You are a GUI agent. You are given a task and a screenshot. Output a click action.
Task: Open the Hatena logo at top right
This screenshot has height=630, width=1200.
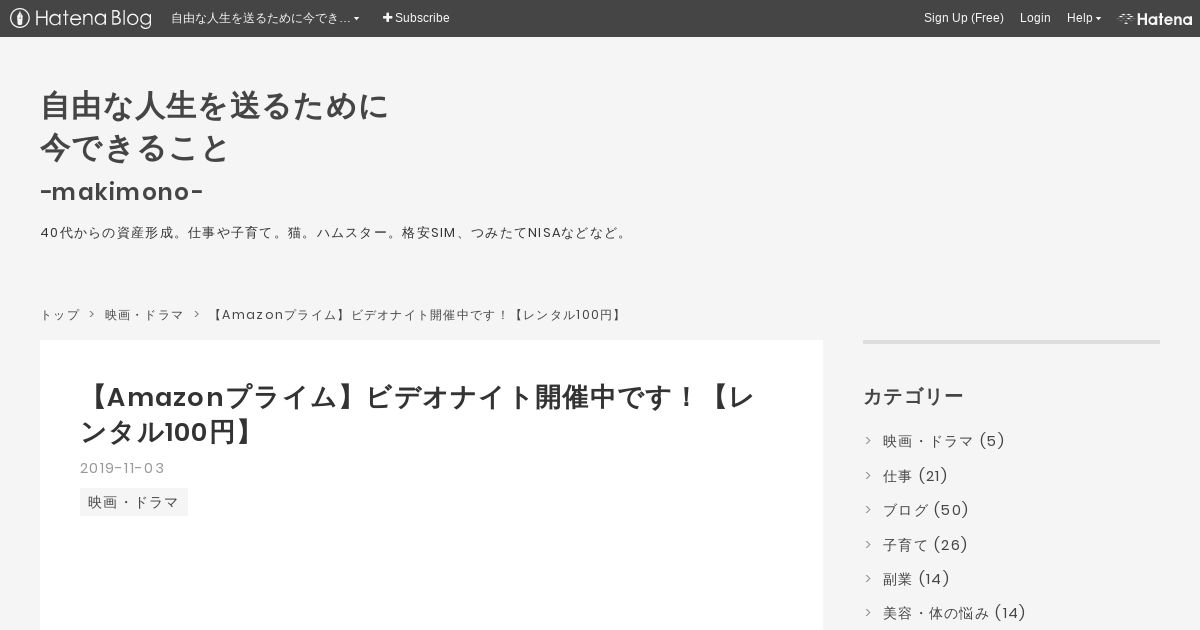click(1155, 18)
